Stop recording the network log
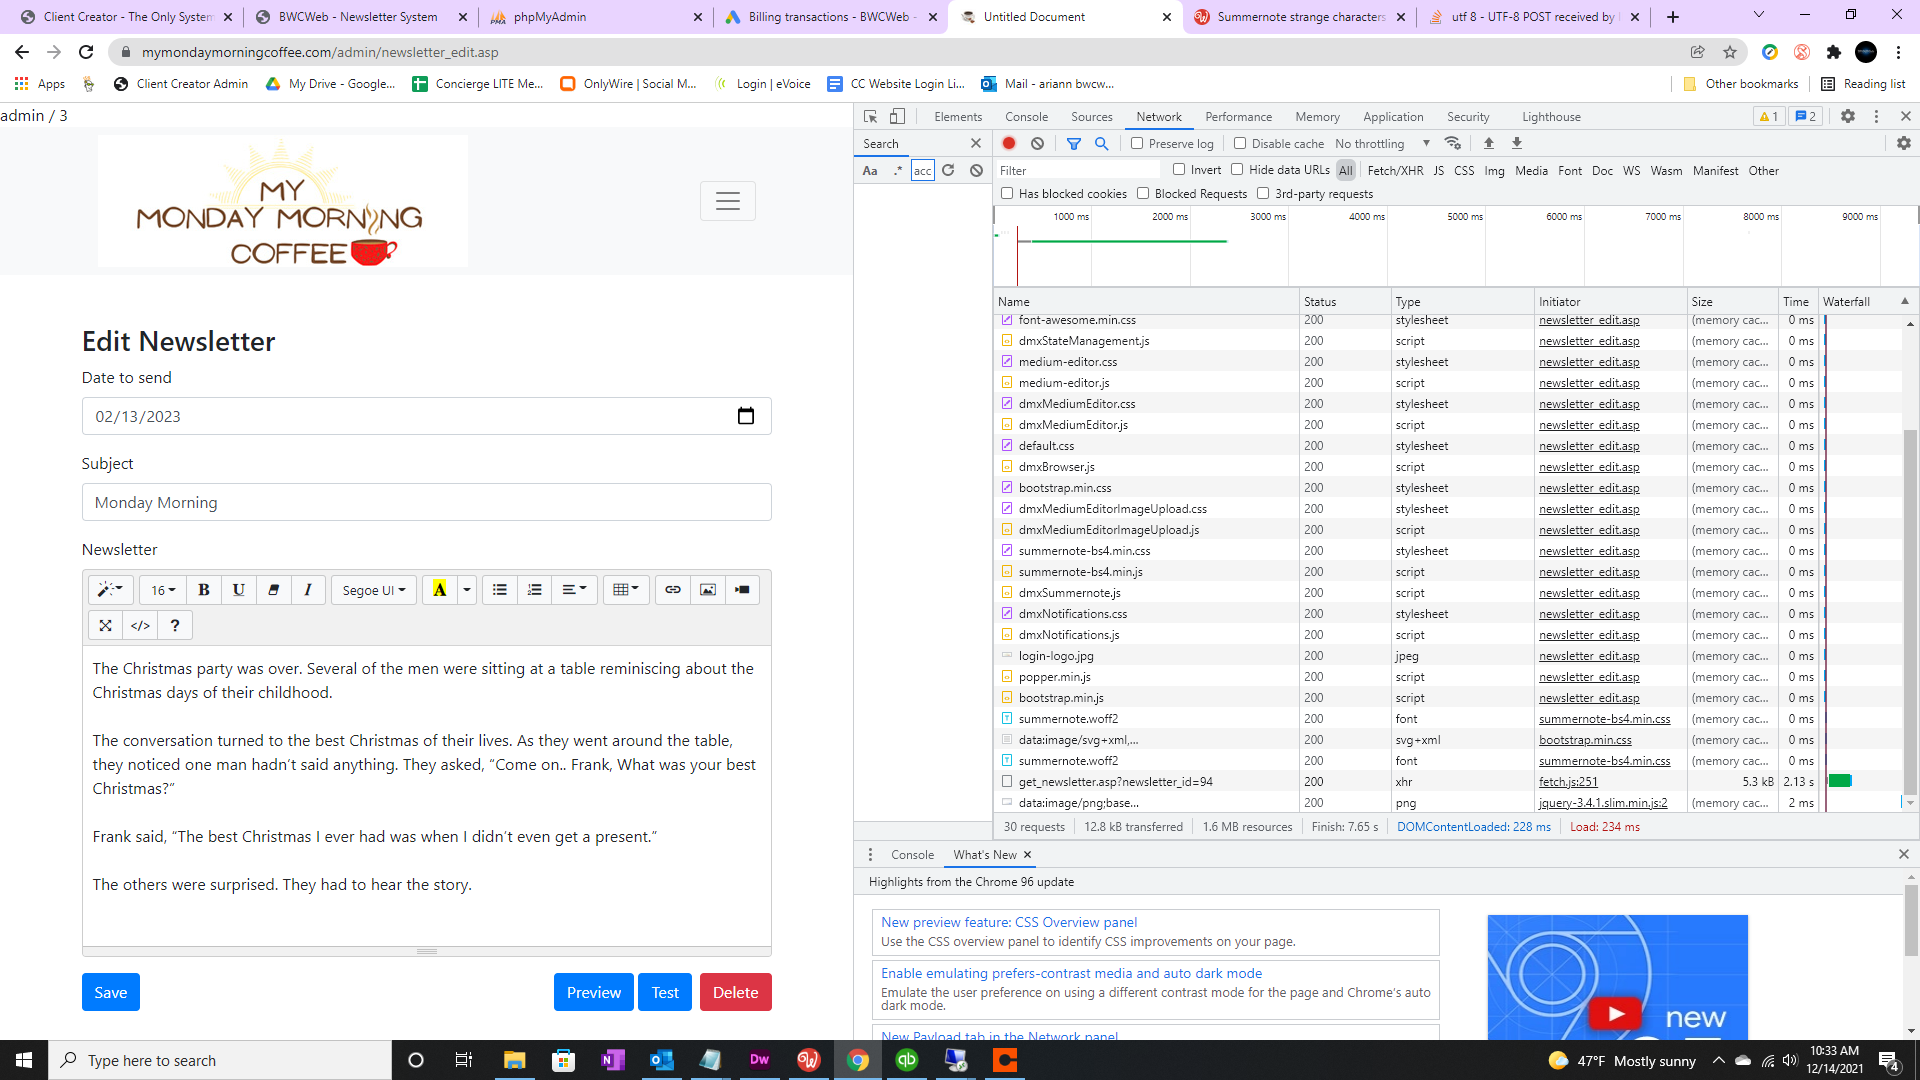The image size is (1920, 1080). click(1009, 144)
